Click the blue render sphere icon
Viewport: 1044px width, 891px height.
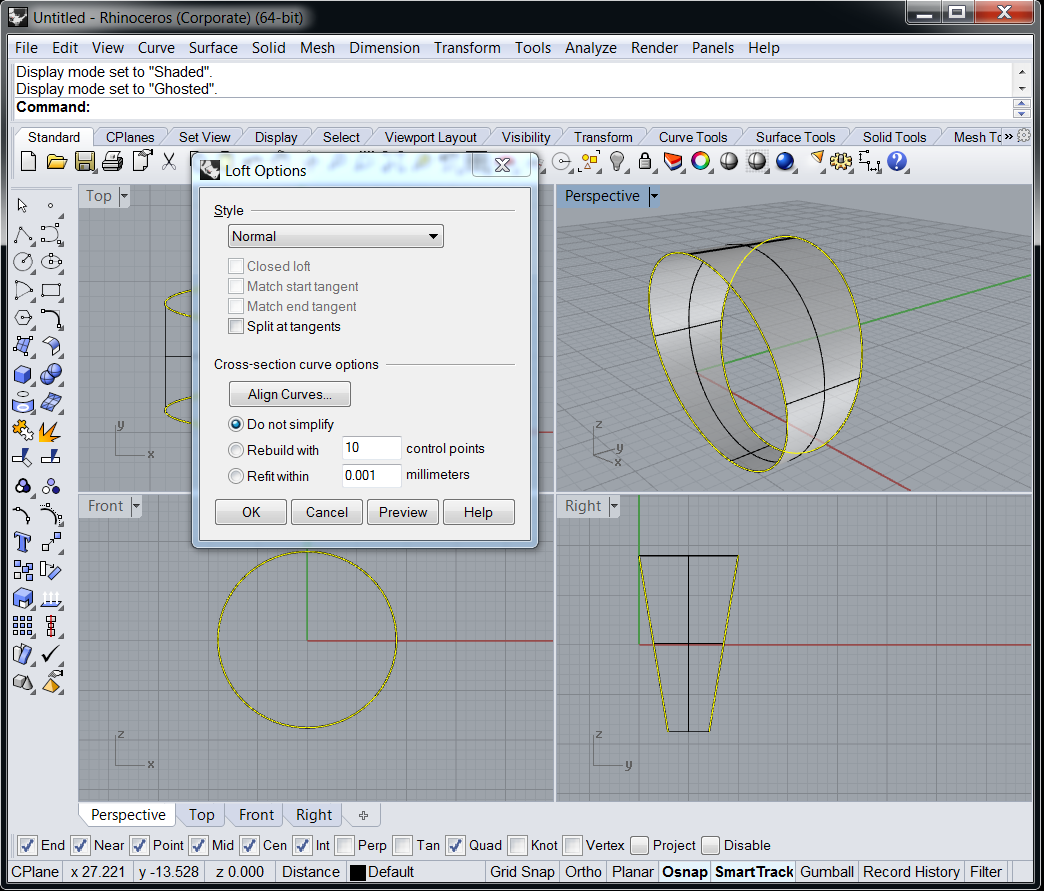(785, 161)
